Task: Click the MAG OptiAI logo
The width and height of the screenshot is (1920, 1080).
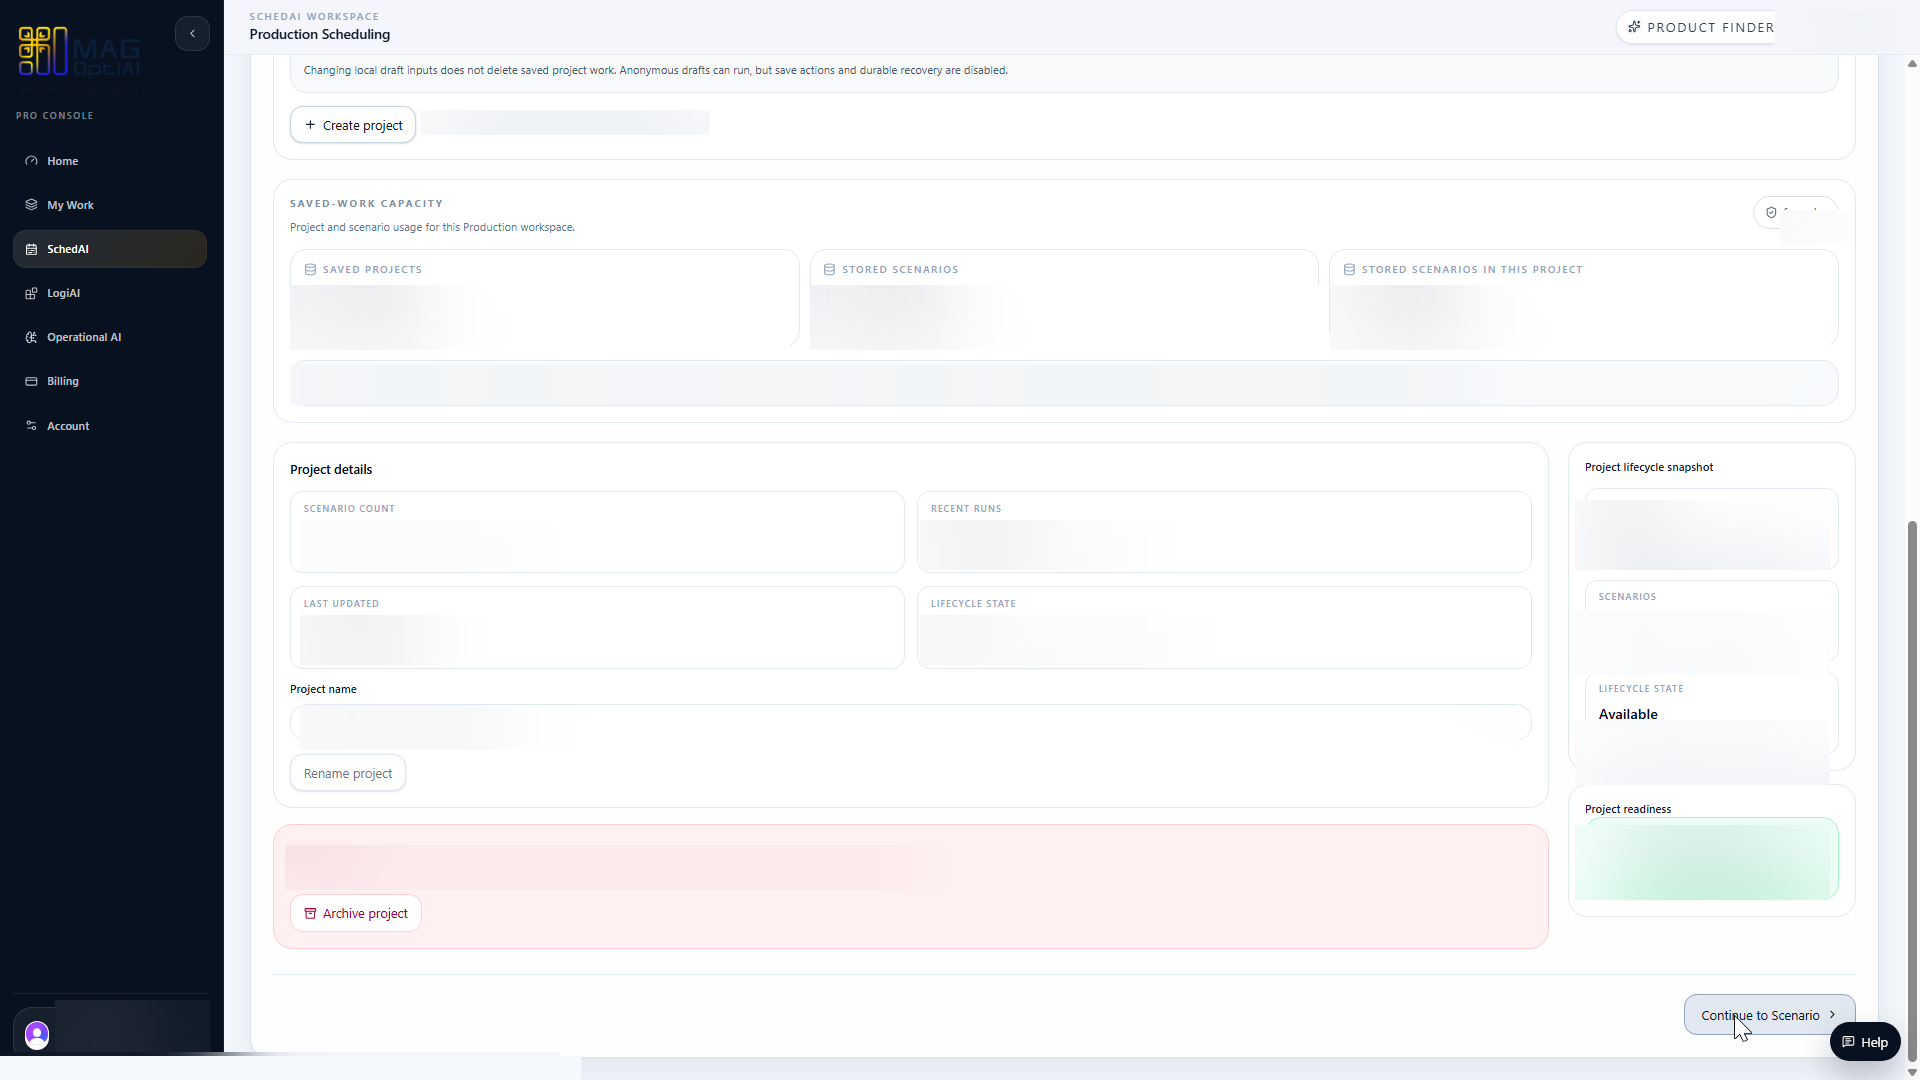Action: pos(79,52)
